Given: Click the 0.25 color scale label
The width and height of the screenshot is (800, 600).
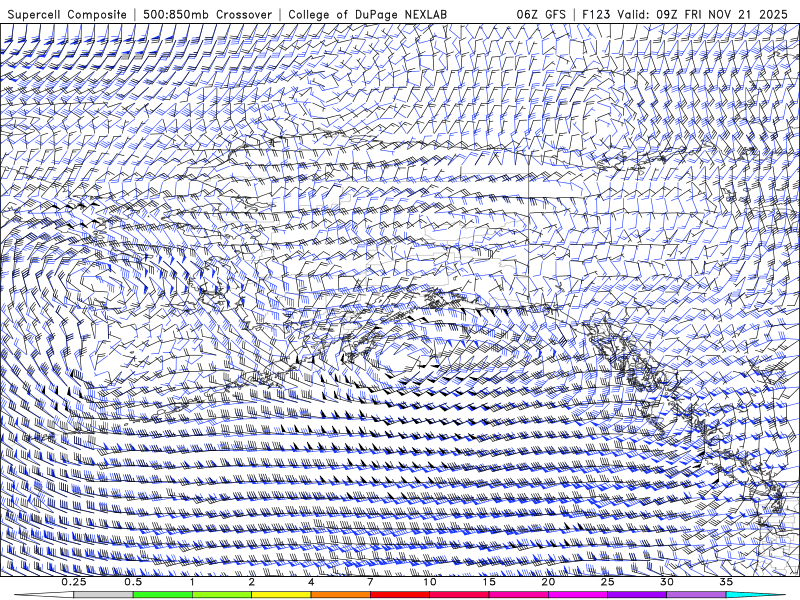Looking at the screenshot, I should (73, 582).
